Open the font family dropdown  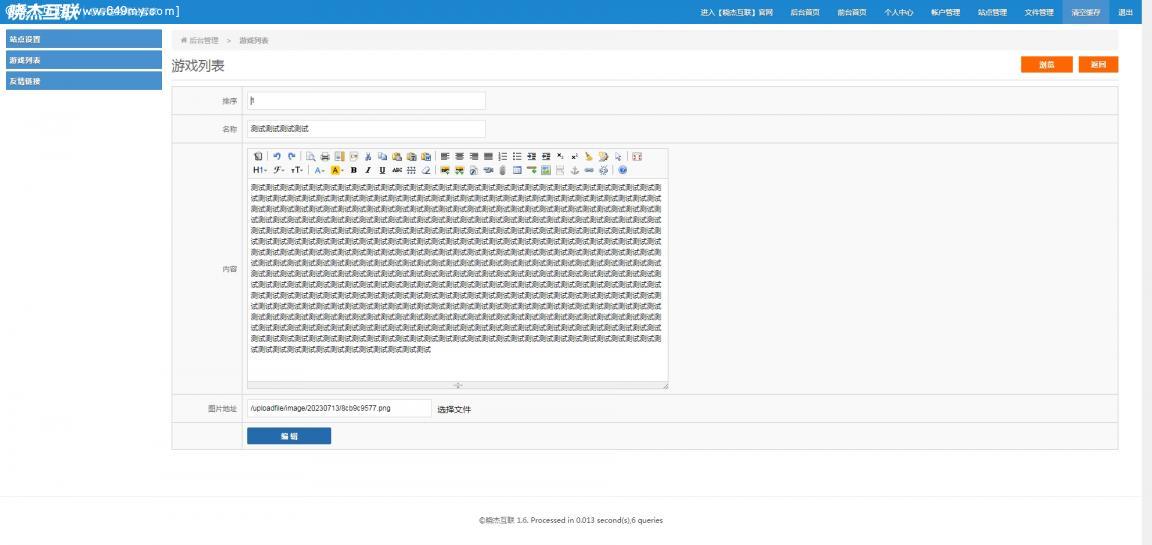pyautogui.click(x=279, y=170)
